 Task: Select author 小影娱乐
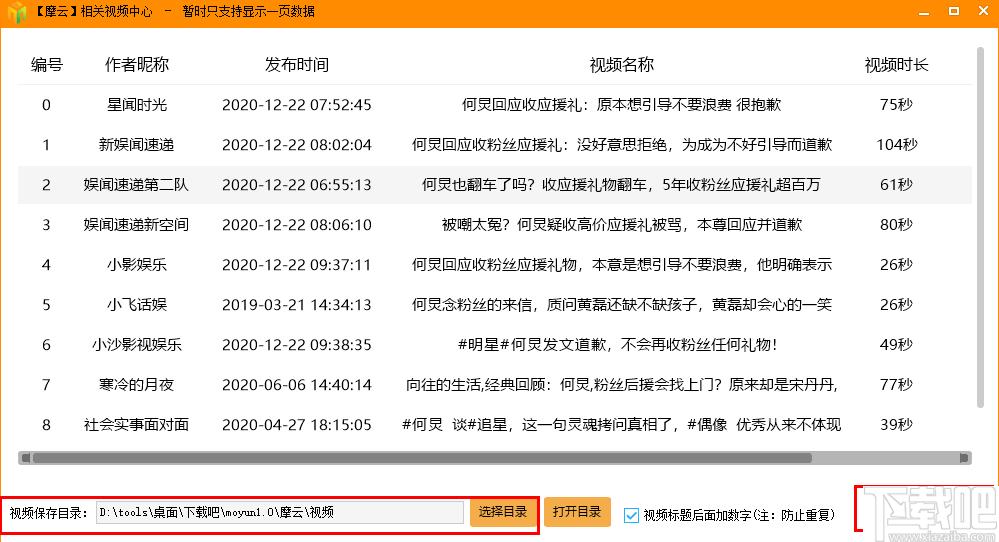(136, 265)
